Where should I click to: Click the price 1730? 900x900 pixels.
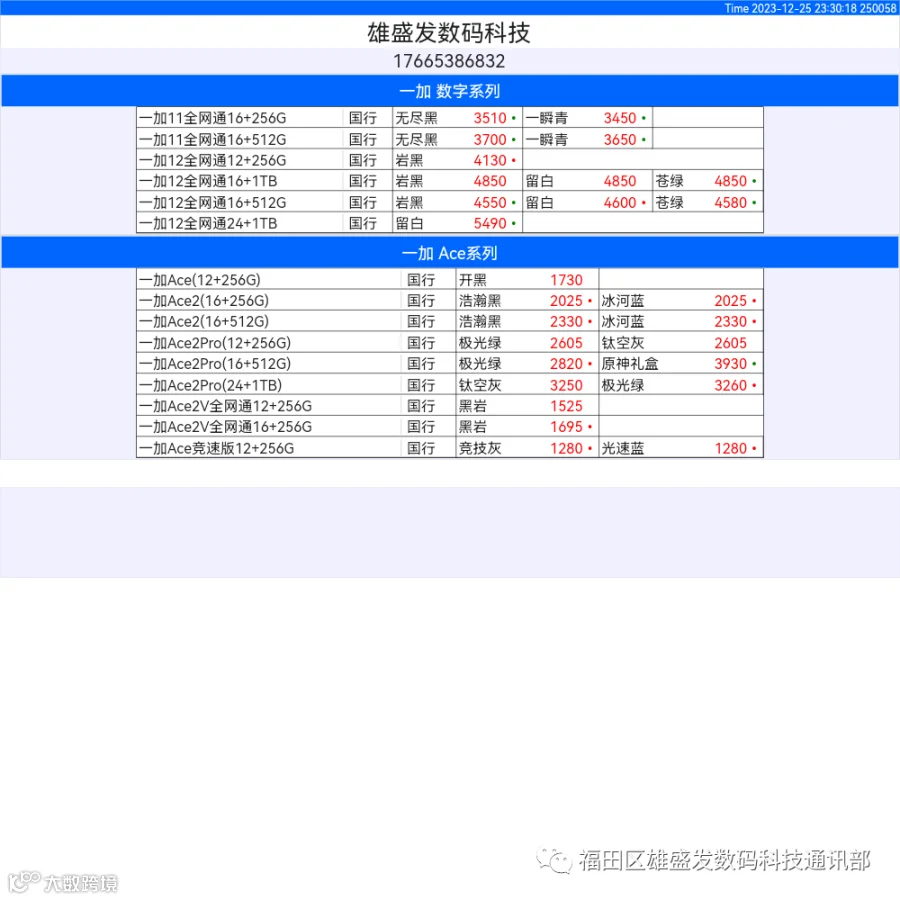click(566, 280)
